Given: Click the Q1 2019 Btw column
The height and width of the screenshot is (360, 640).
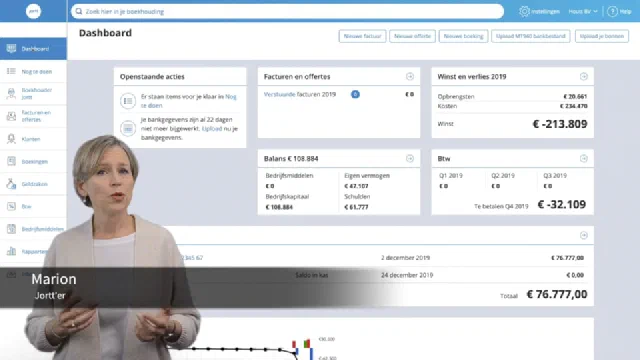Looking at the screenshot, I should 451,181.
